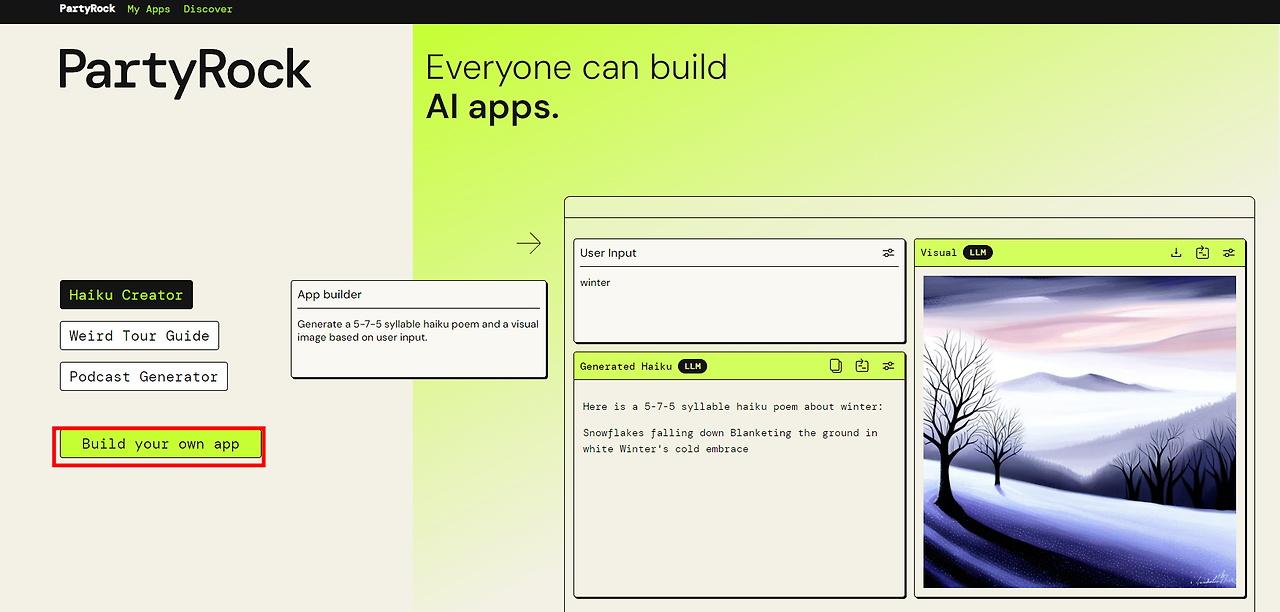
Task: Copy the Generated Haiku text
Action: point(836,366)
